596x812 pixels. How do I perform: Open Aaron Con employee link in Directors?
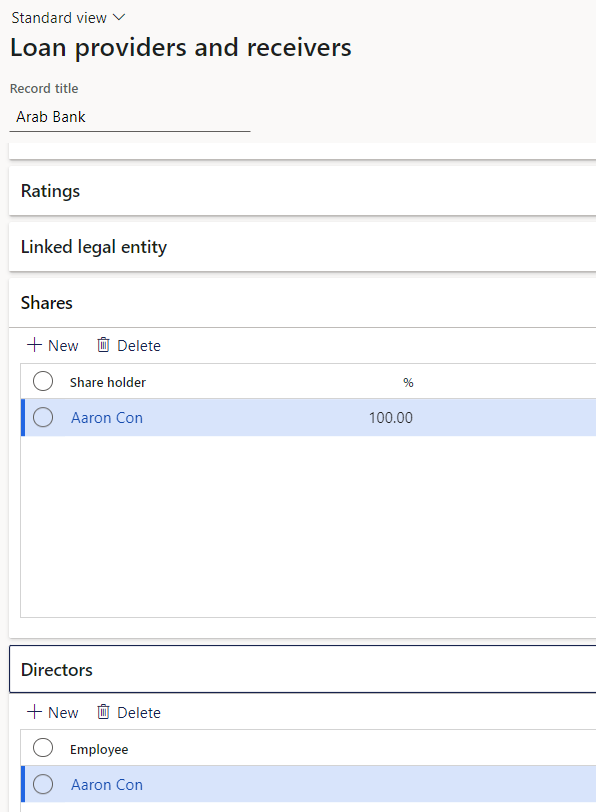(107, 785)
